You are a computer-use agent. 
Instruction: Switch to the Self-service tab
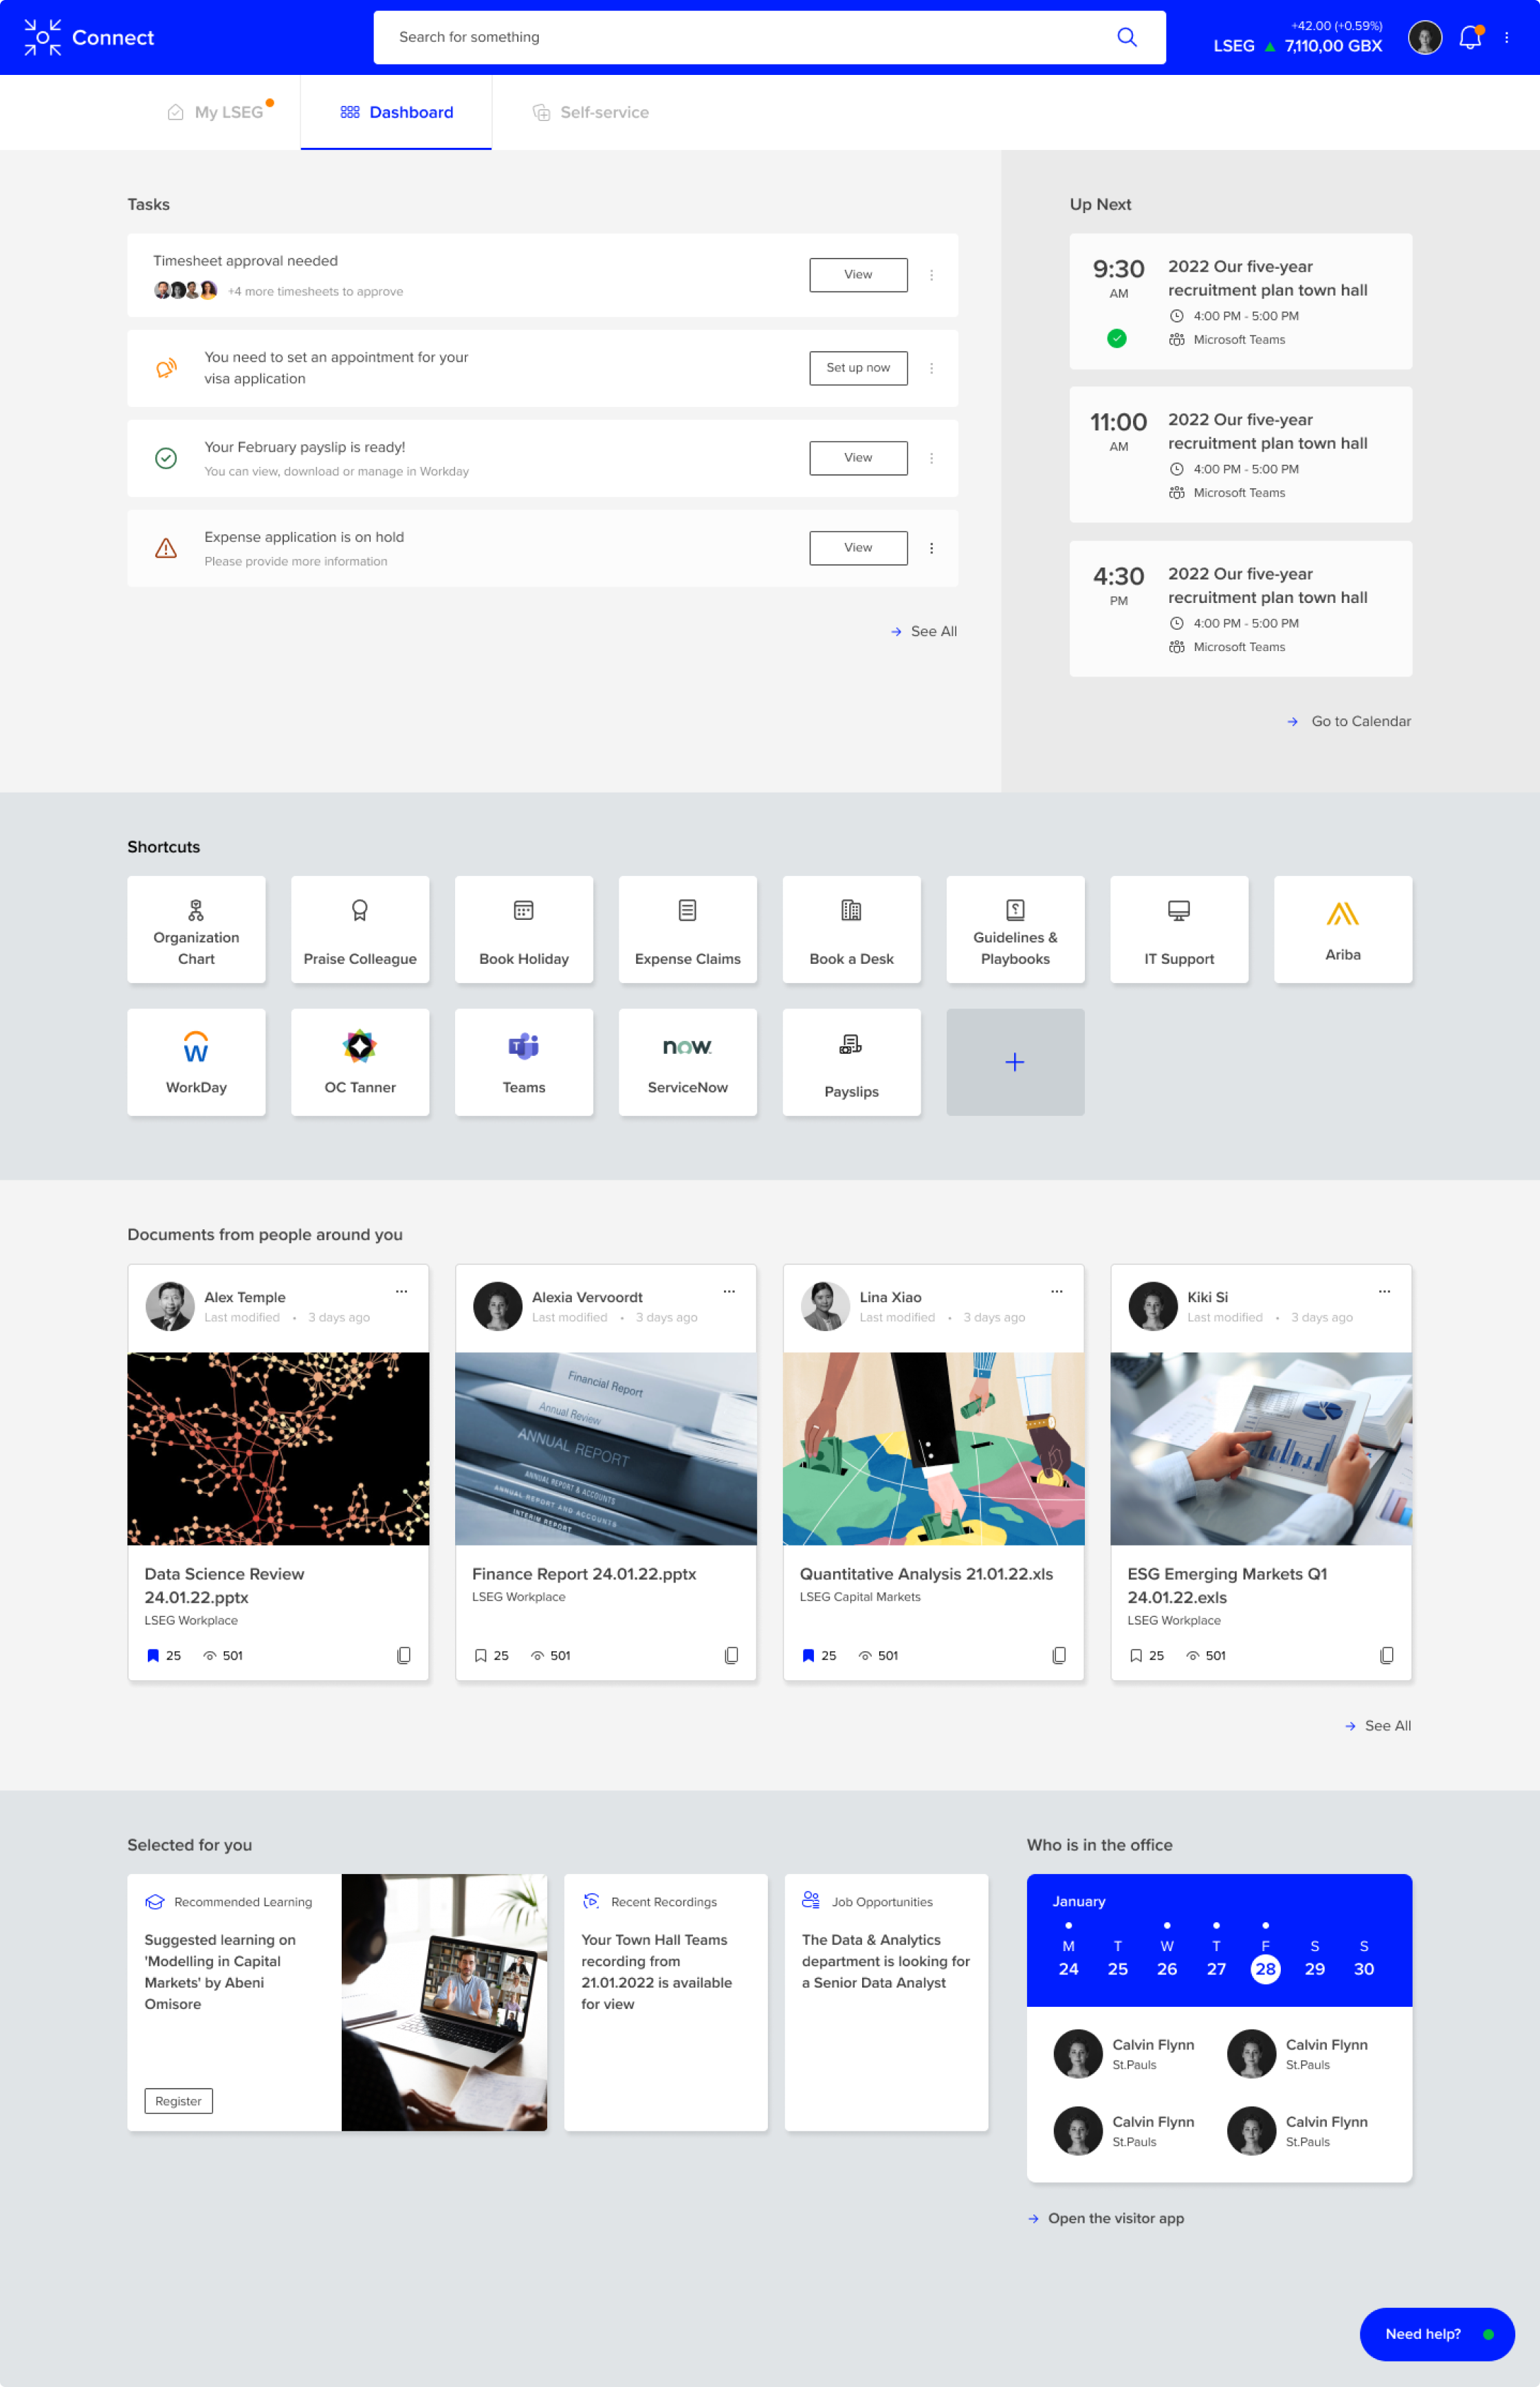pyautogui.click(x=603, y=112)
